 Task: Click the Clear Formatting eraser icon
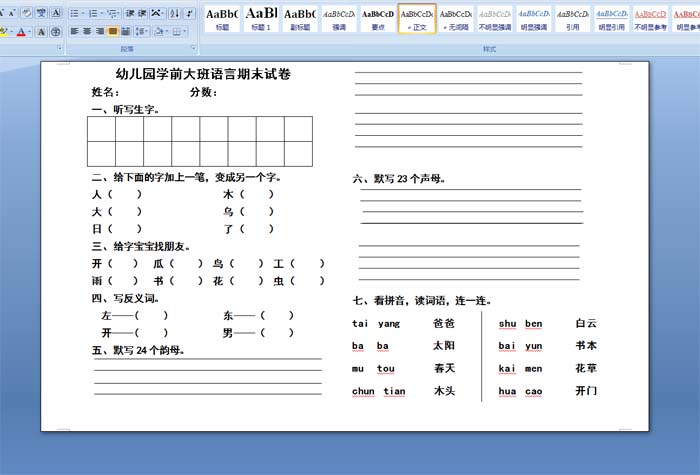coord(27,13)
